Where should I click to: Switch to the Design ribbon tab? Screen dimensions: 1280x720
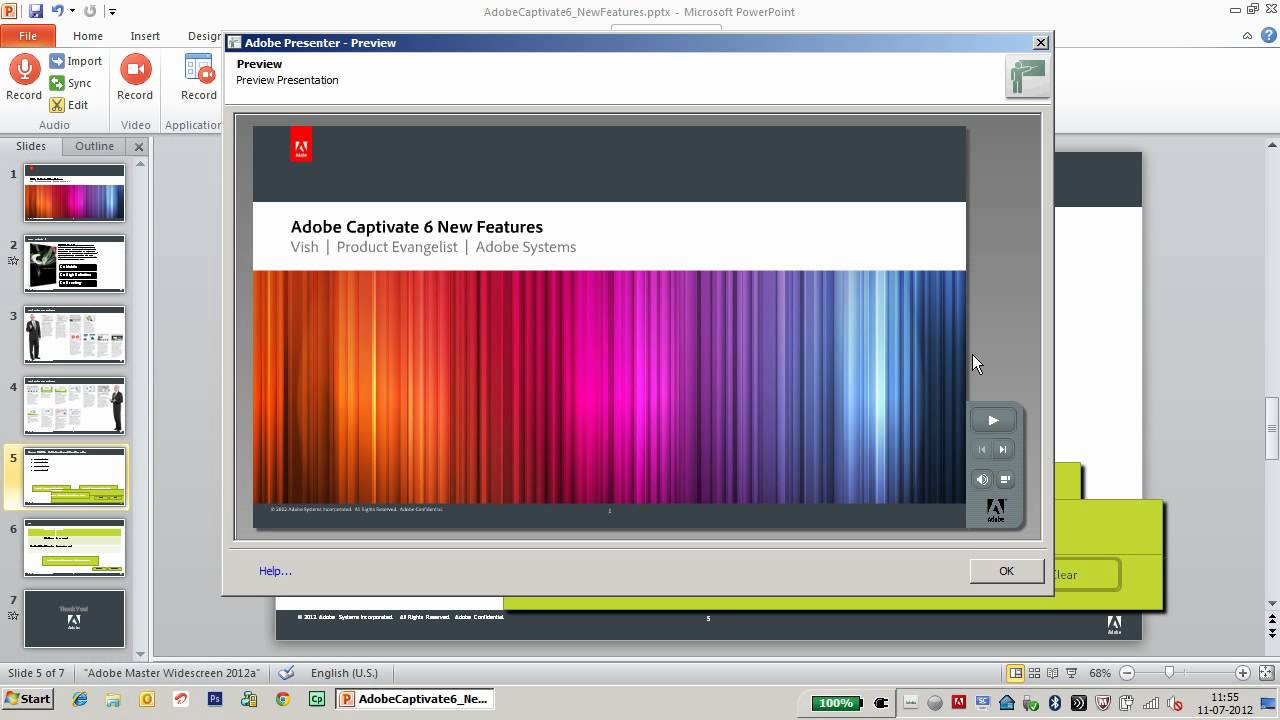pos(204,35)
